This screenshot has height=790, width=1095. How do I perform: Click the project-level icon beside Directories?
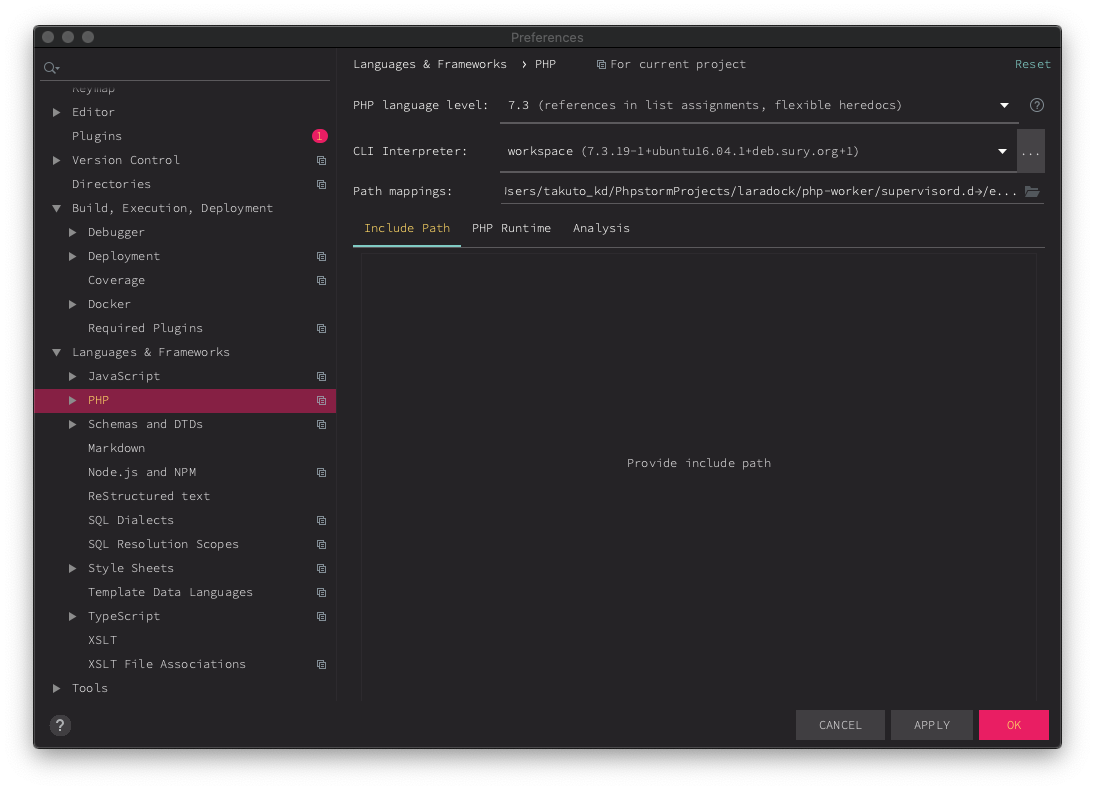[321, 184]
